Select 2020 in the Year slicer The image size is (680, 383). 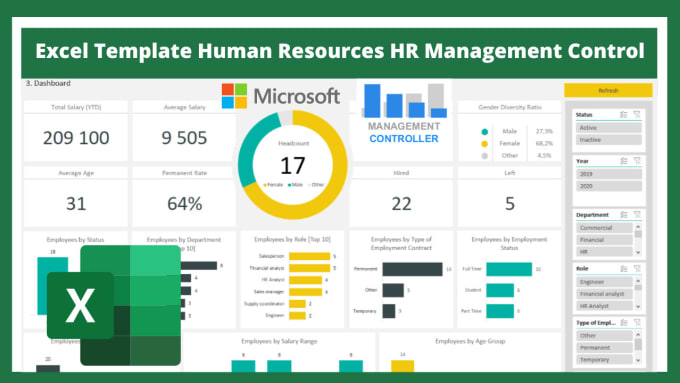coord(608,186)
